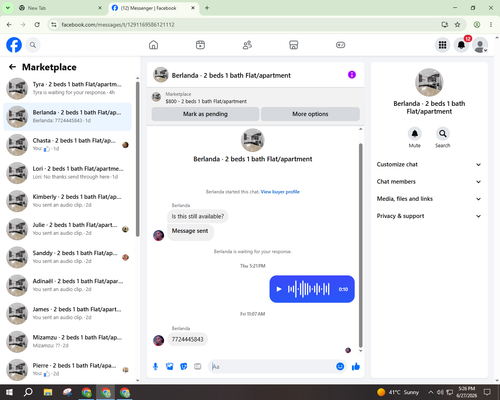This screenshot has width=500, height=400.
Task: Open the Marketplace storefront icon
Action: pyautogui.click(x=294, y=45)
